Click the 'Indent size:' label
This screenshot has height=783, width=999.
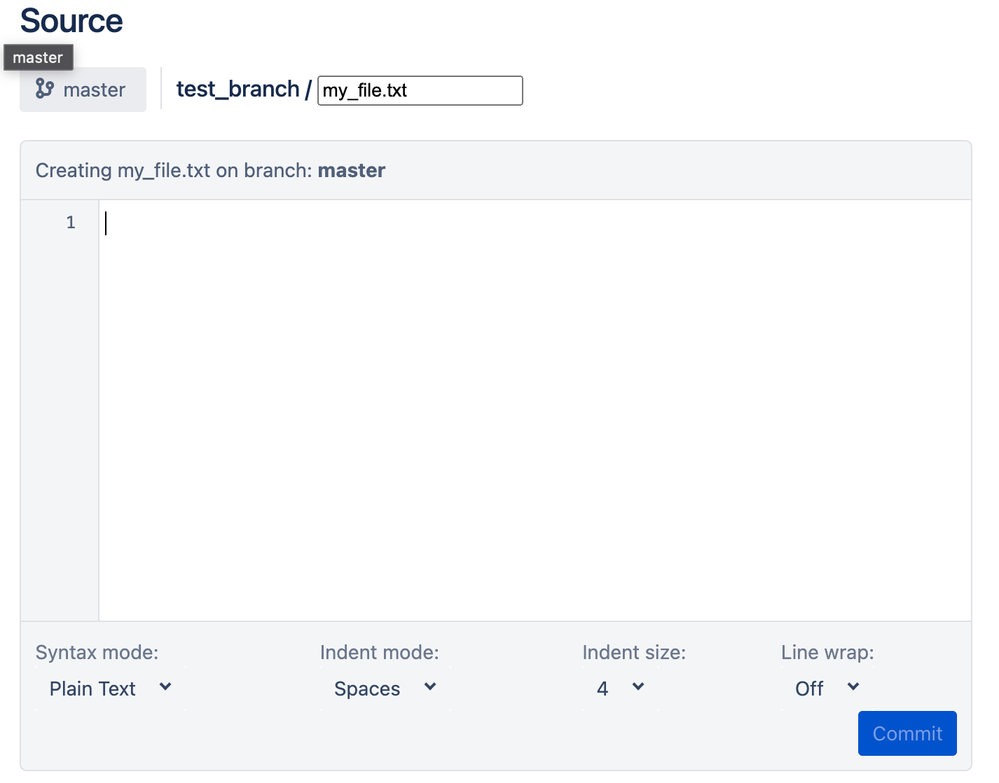(x=634, y=652)
